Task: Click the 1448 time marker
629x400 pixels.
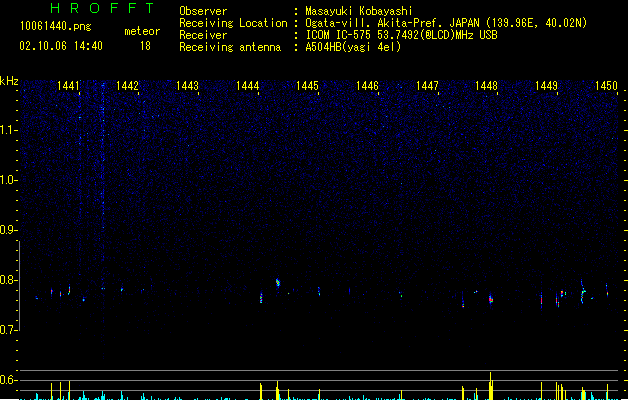Action: [487, 86]
